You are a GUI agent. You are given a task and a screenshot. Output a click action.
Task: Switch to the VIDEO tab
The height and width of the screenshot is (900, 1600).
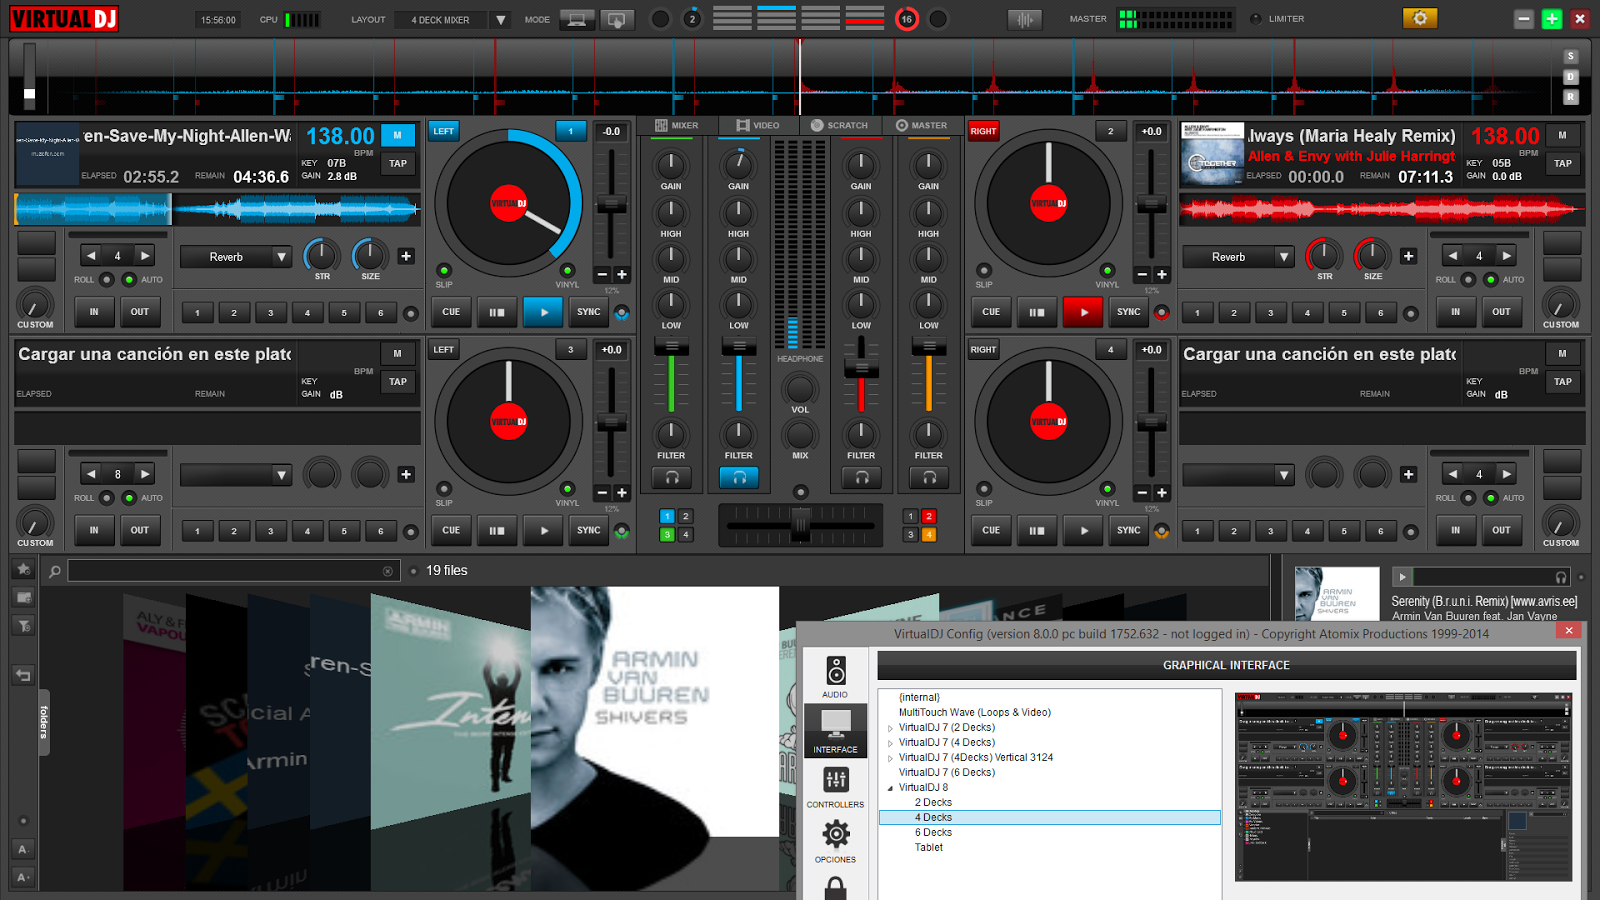coord(757,125)
